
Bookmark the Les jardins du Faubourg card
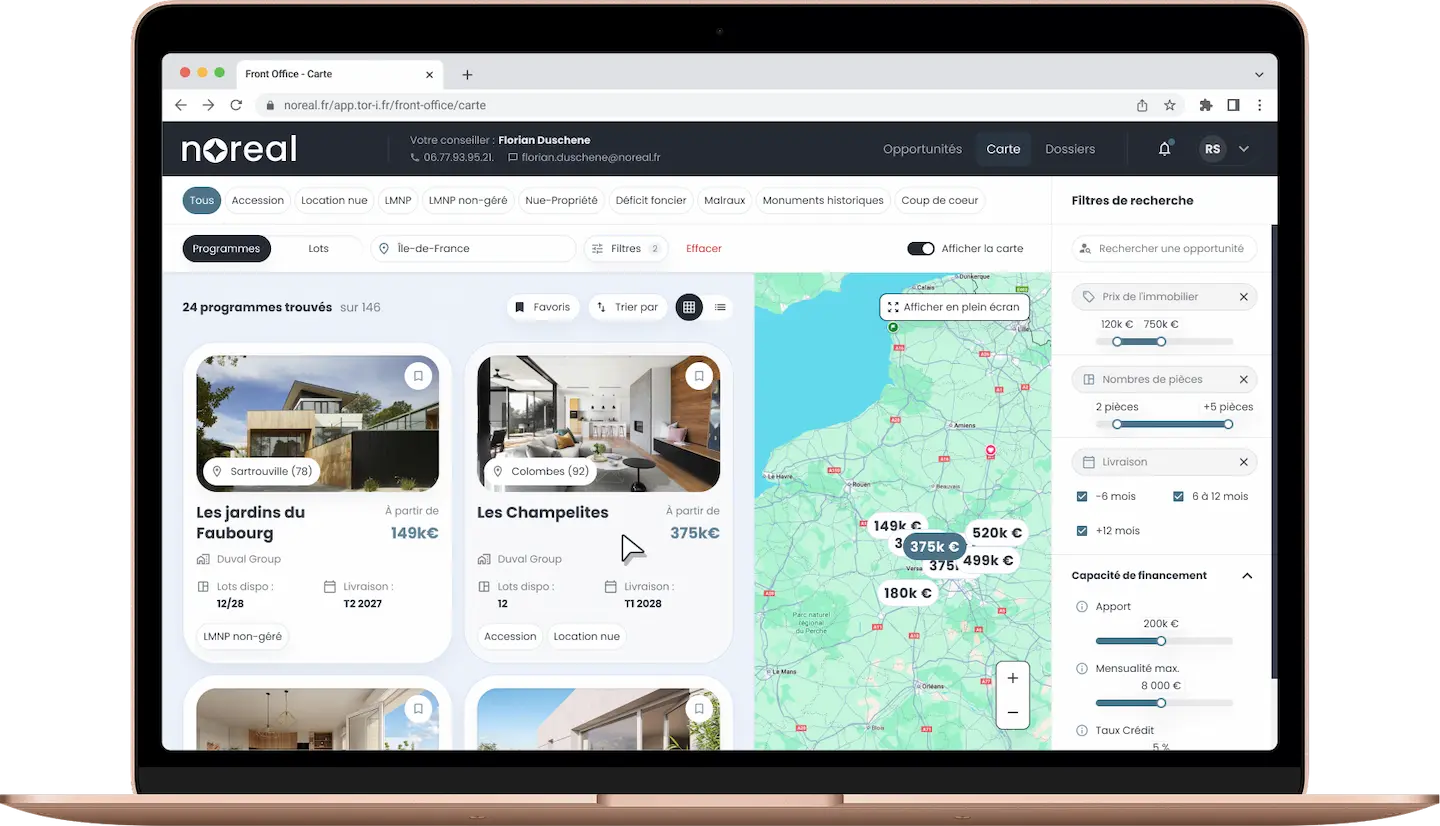coord(418,376)
